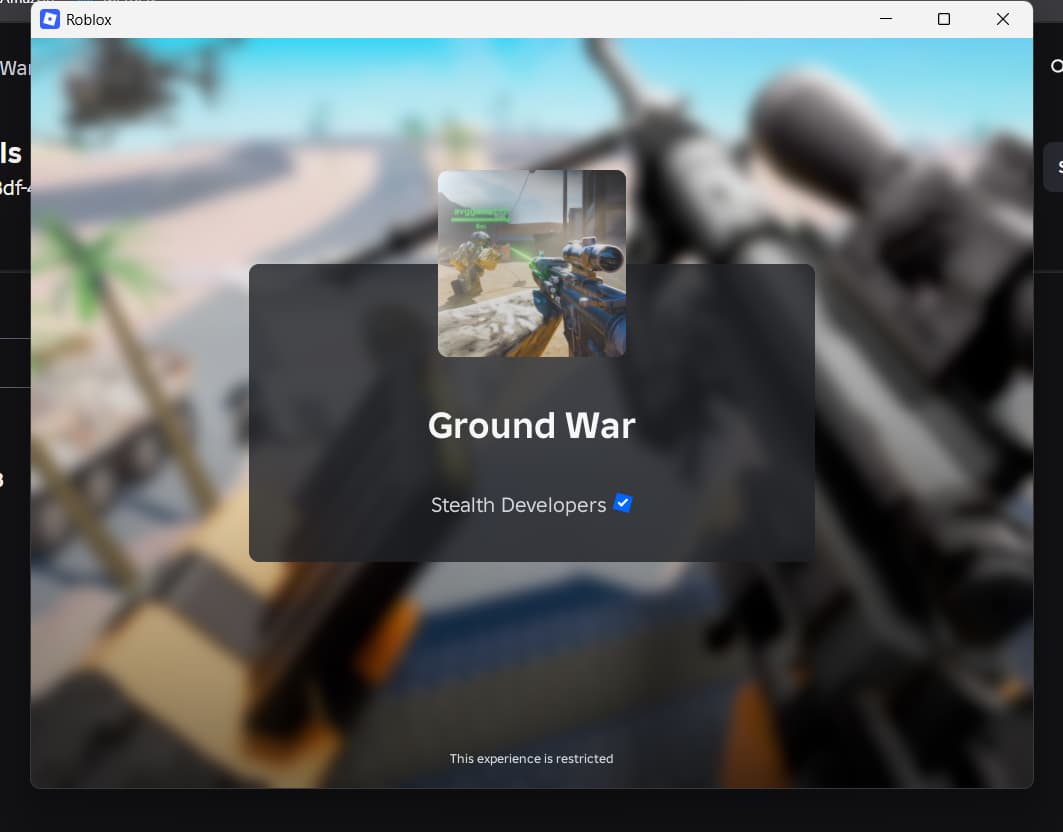The height and width of the screenshot is (832, 1063).
Task: Open the Stealth Developers creator name
Action: (519, 505)
